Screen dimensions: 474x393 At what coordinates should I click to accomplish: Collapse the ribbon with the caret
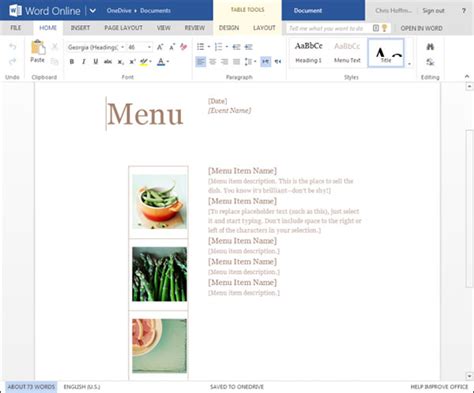467,76
